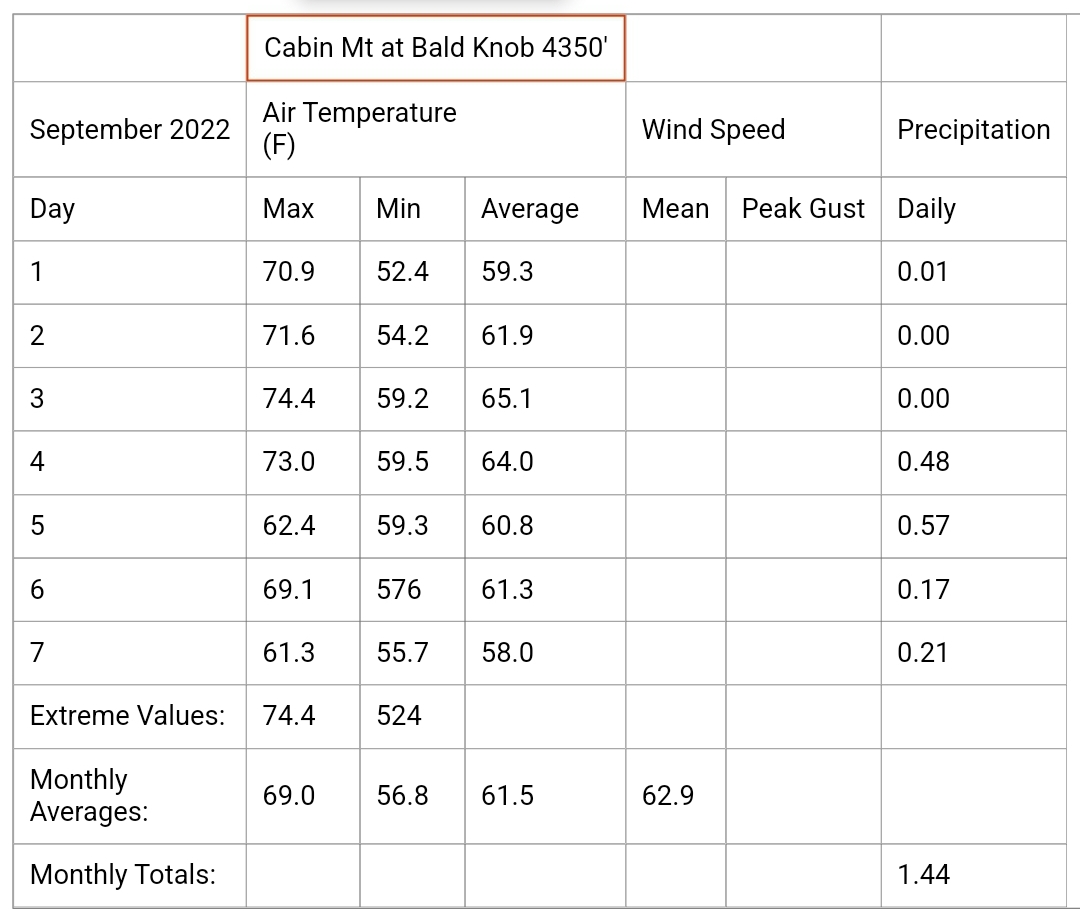This screenshot has height=920, width=1080.
Task: Select the Precipitation header cell
Action: pos(973,129)
